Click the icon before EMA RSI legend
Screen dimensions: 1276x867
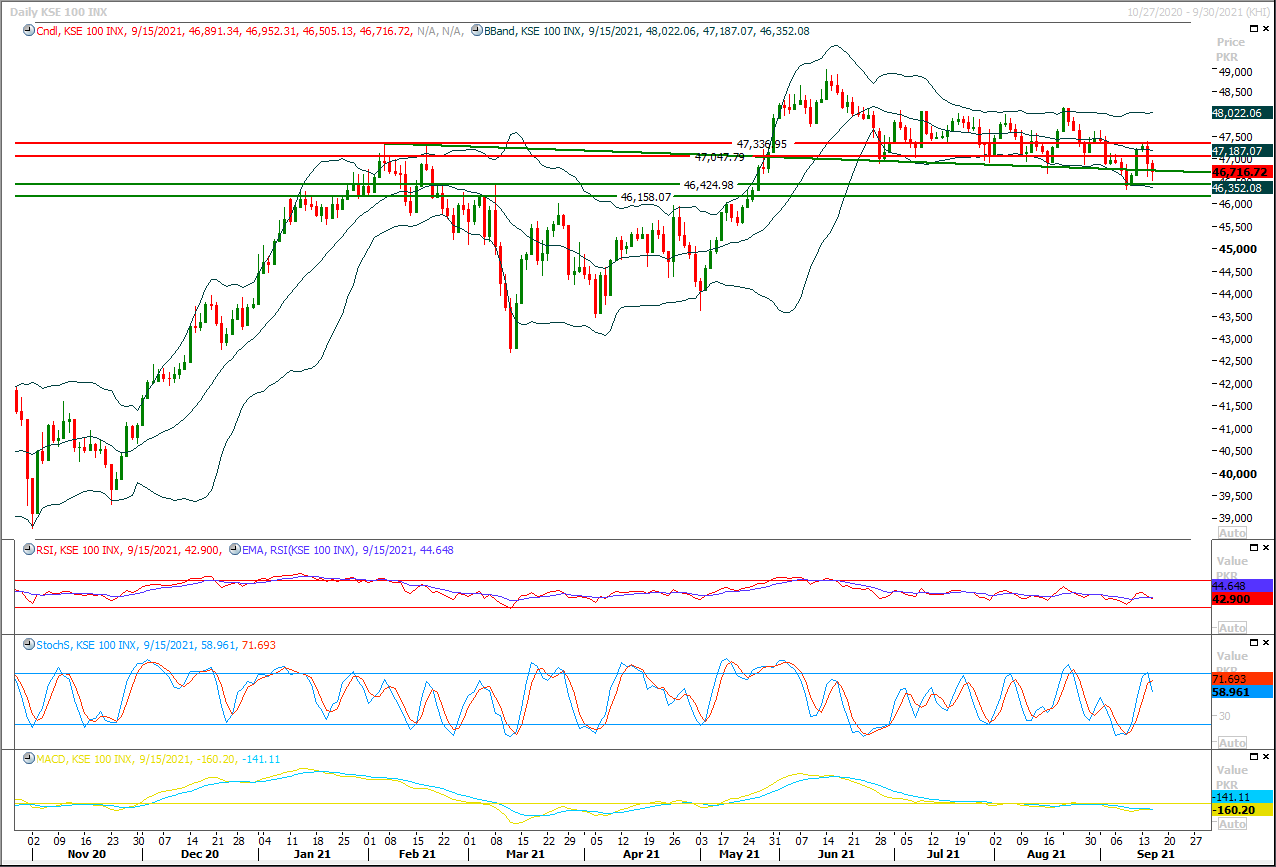tap(235, 551)
